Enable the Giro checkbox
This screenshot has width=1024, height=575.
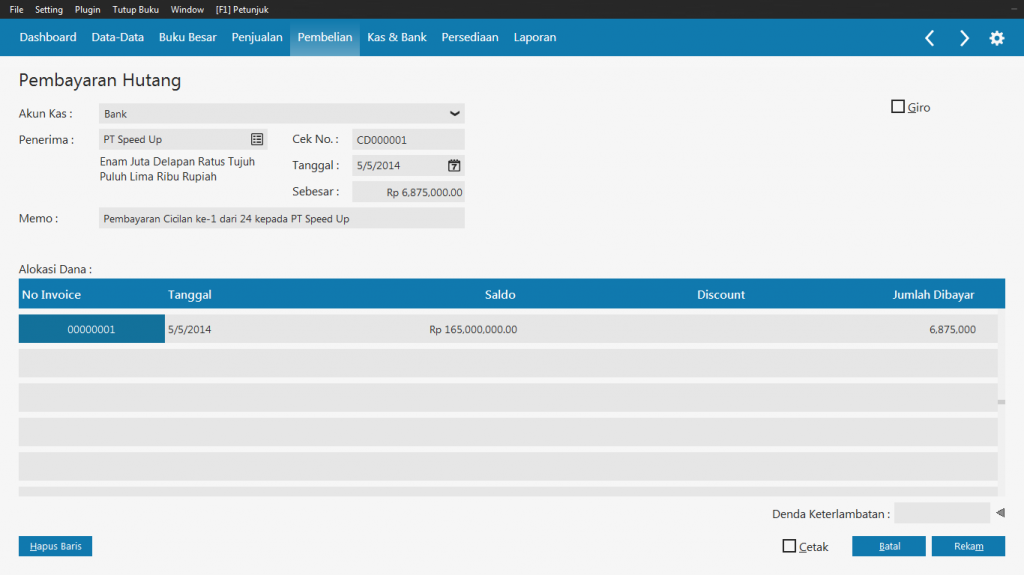point(898,107)
